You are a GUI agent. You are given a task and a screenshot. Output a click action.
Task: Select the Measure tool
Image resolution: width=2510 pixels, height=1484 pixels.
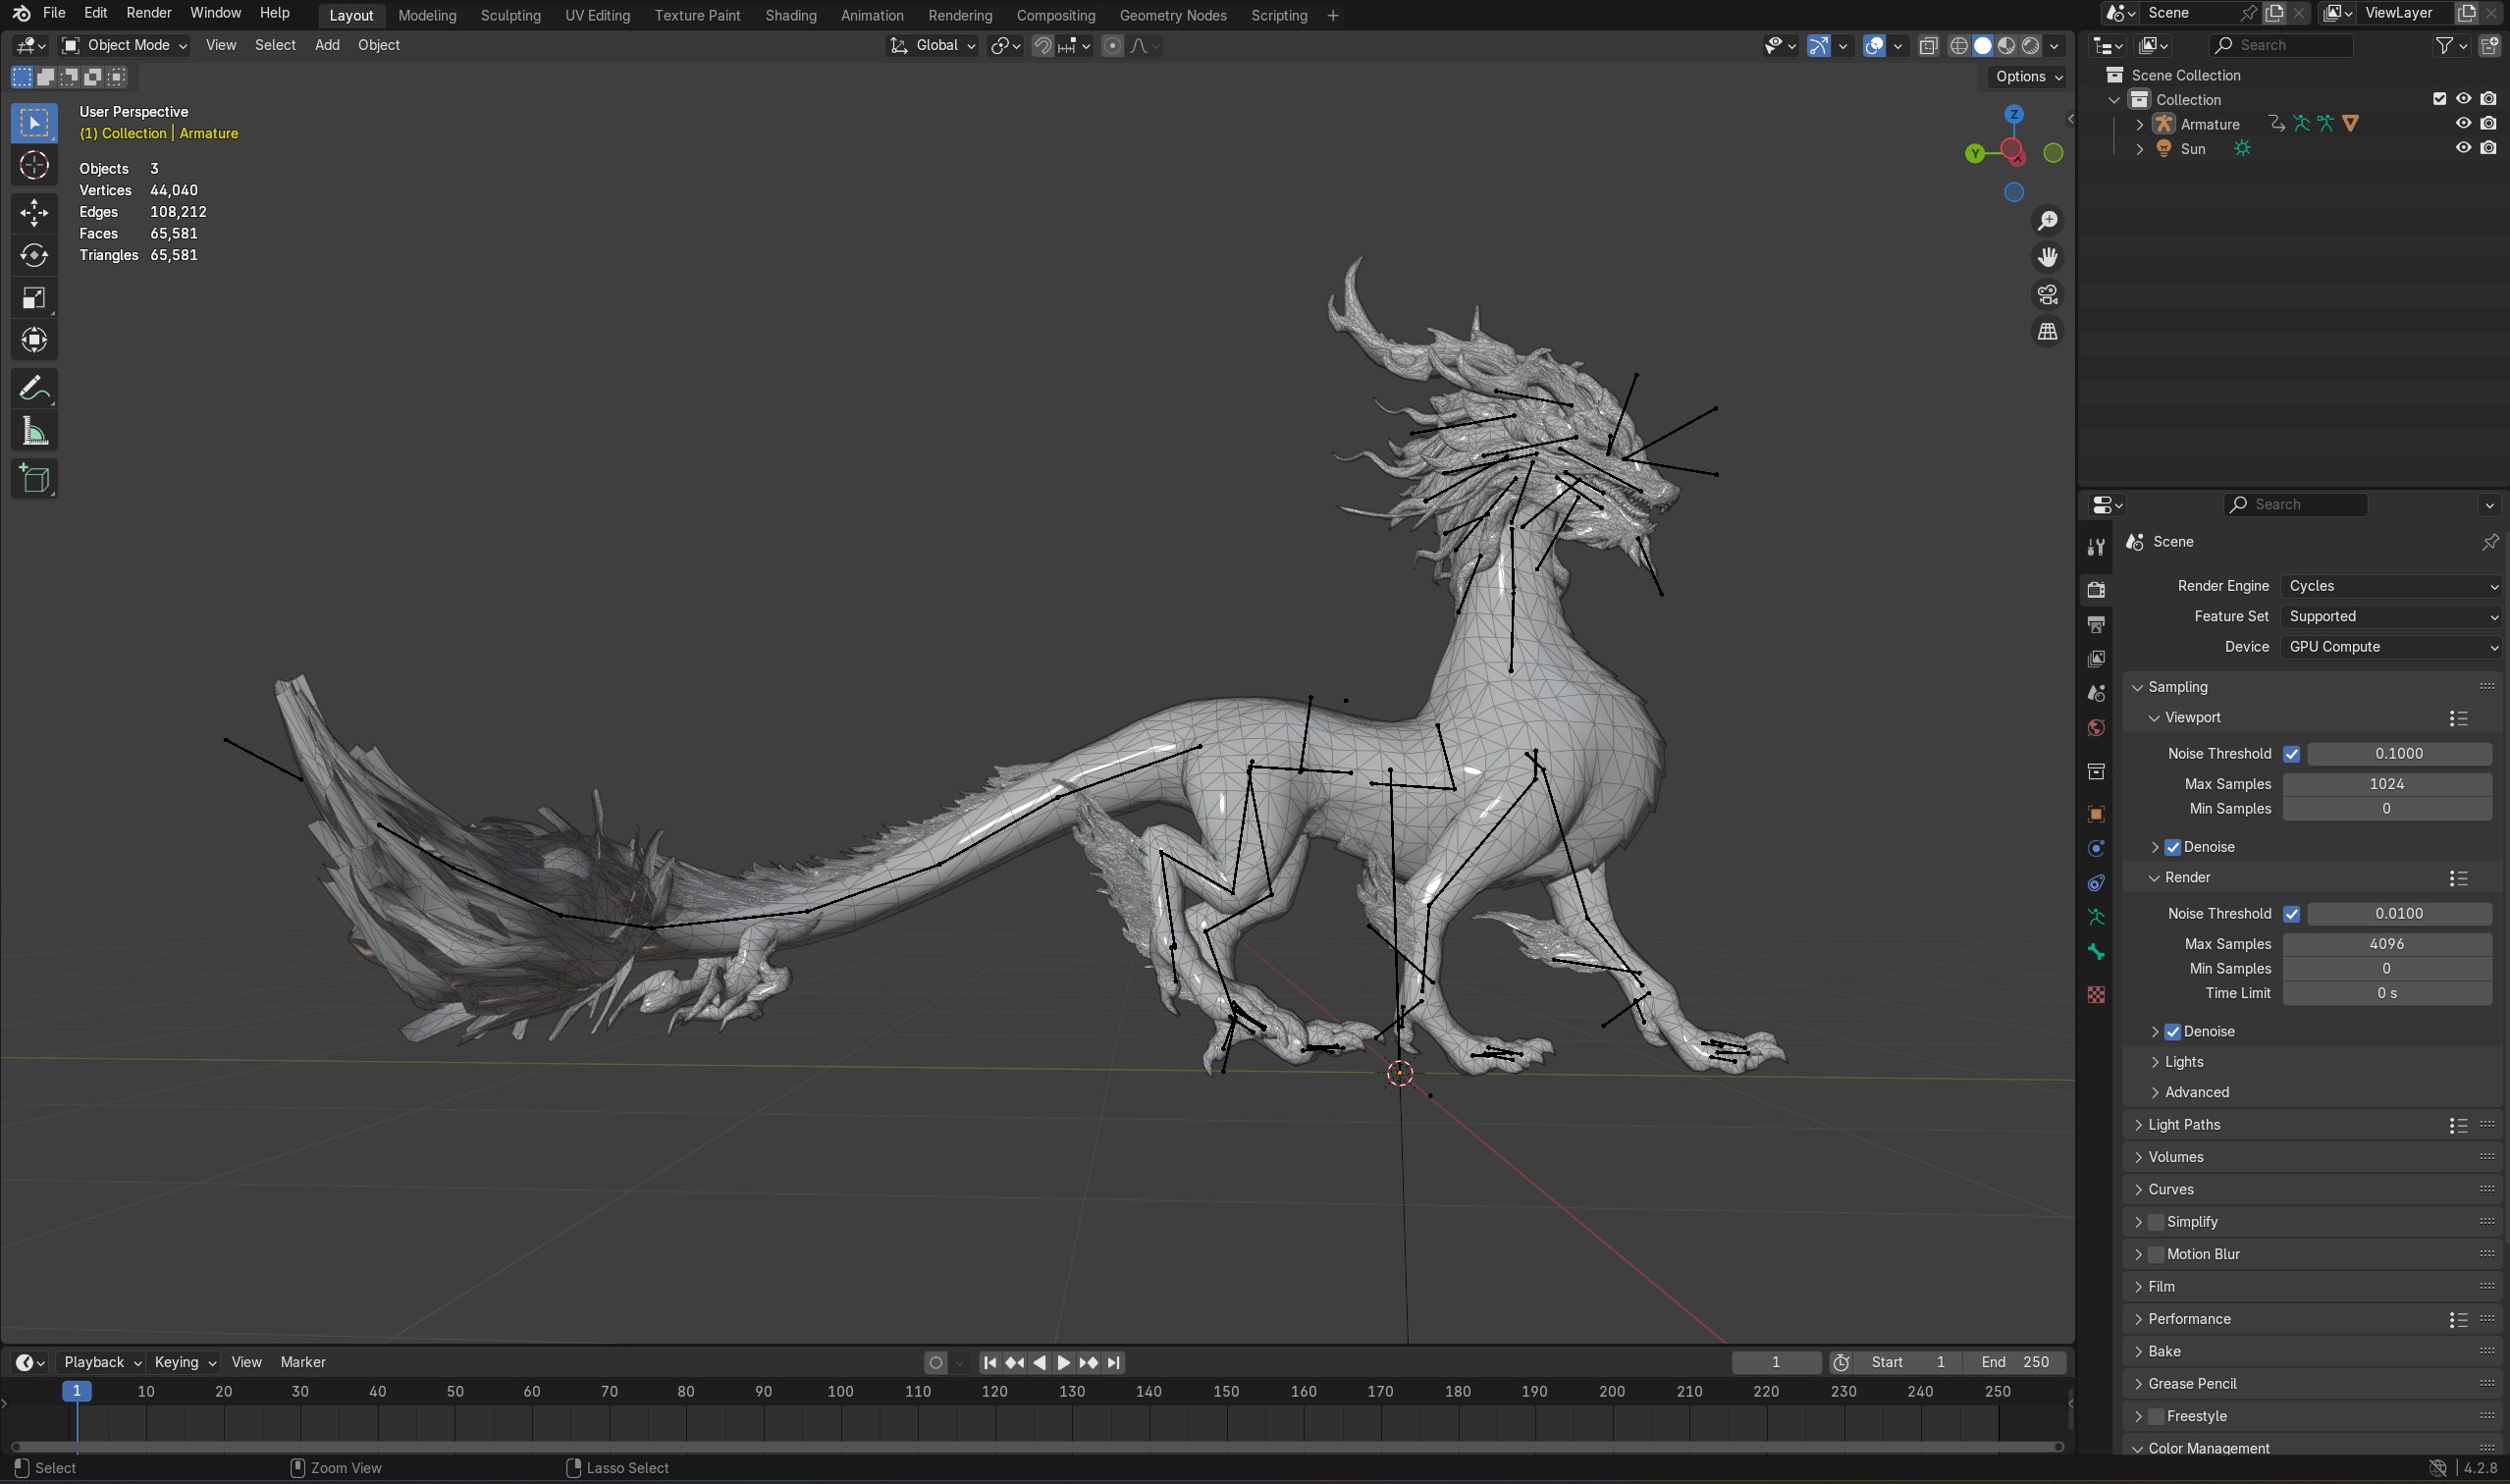point(34,431)
